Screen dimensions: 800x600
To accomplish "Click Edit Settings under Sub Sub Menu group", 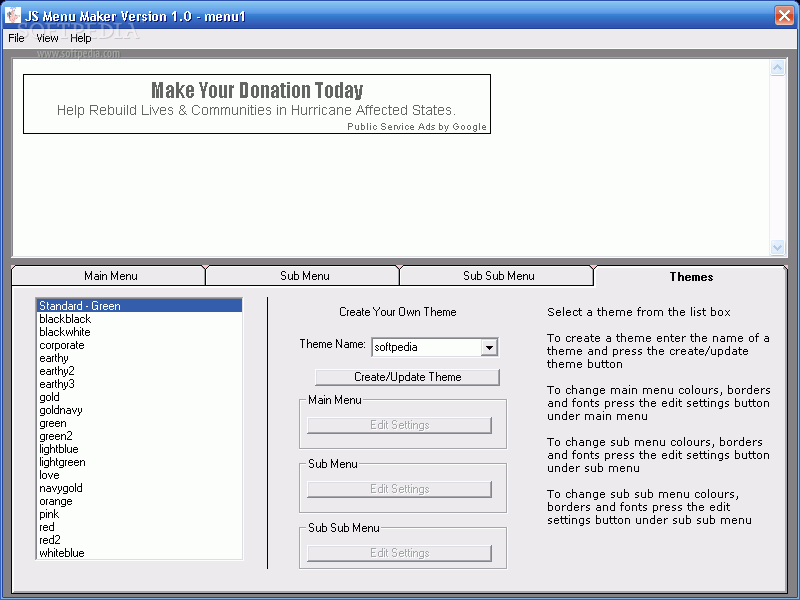I will (x=399, y=553).
